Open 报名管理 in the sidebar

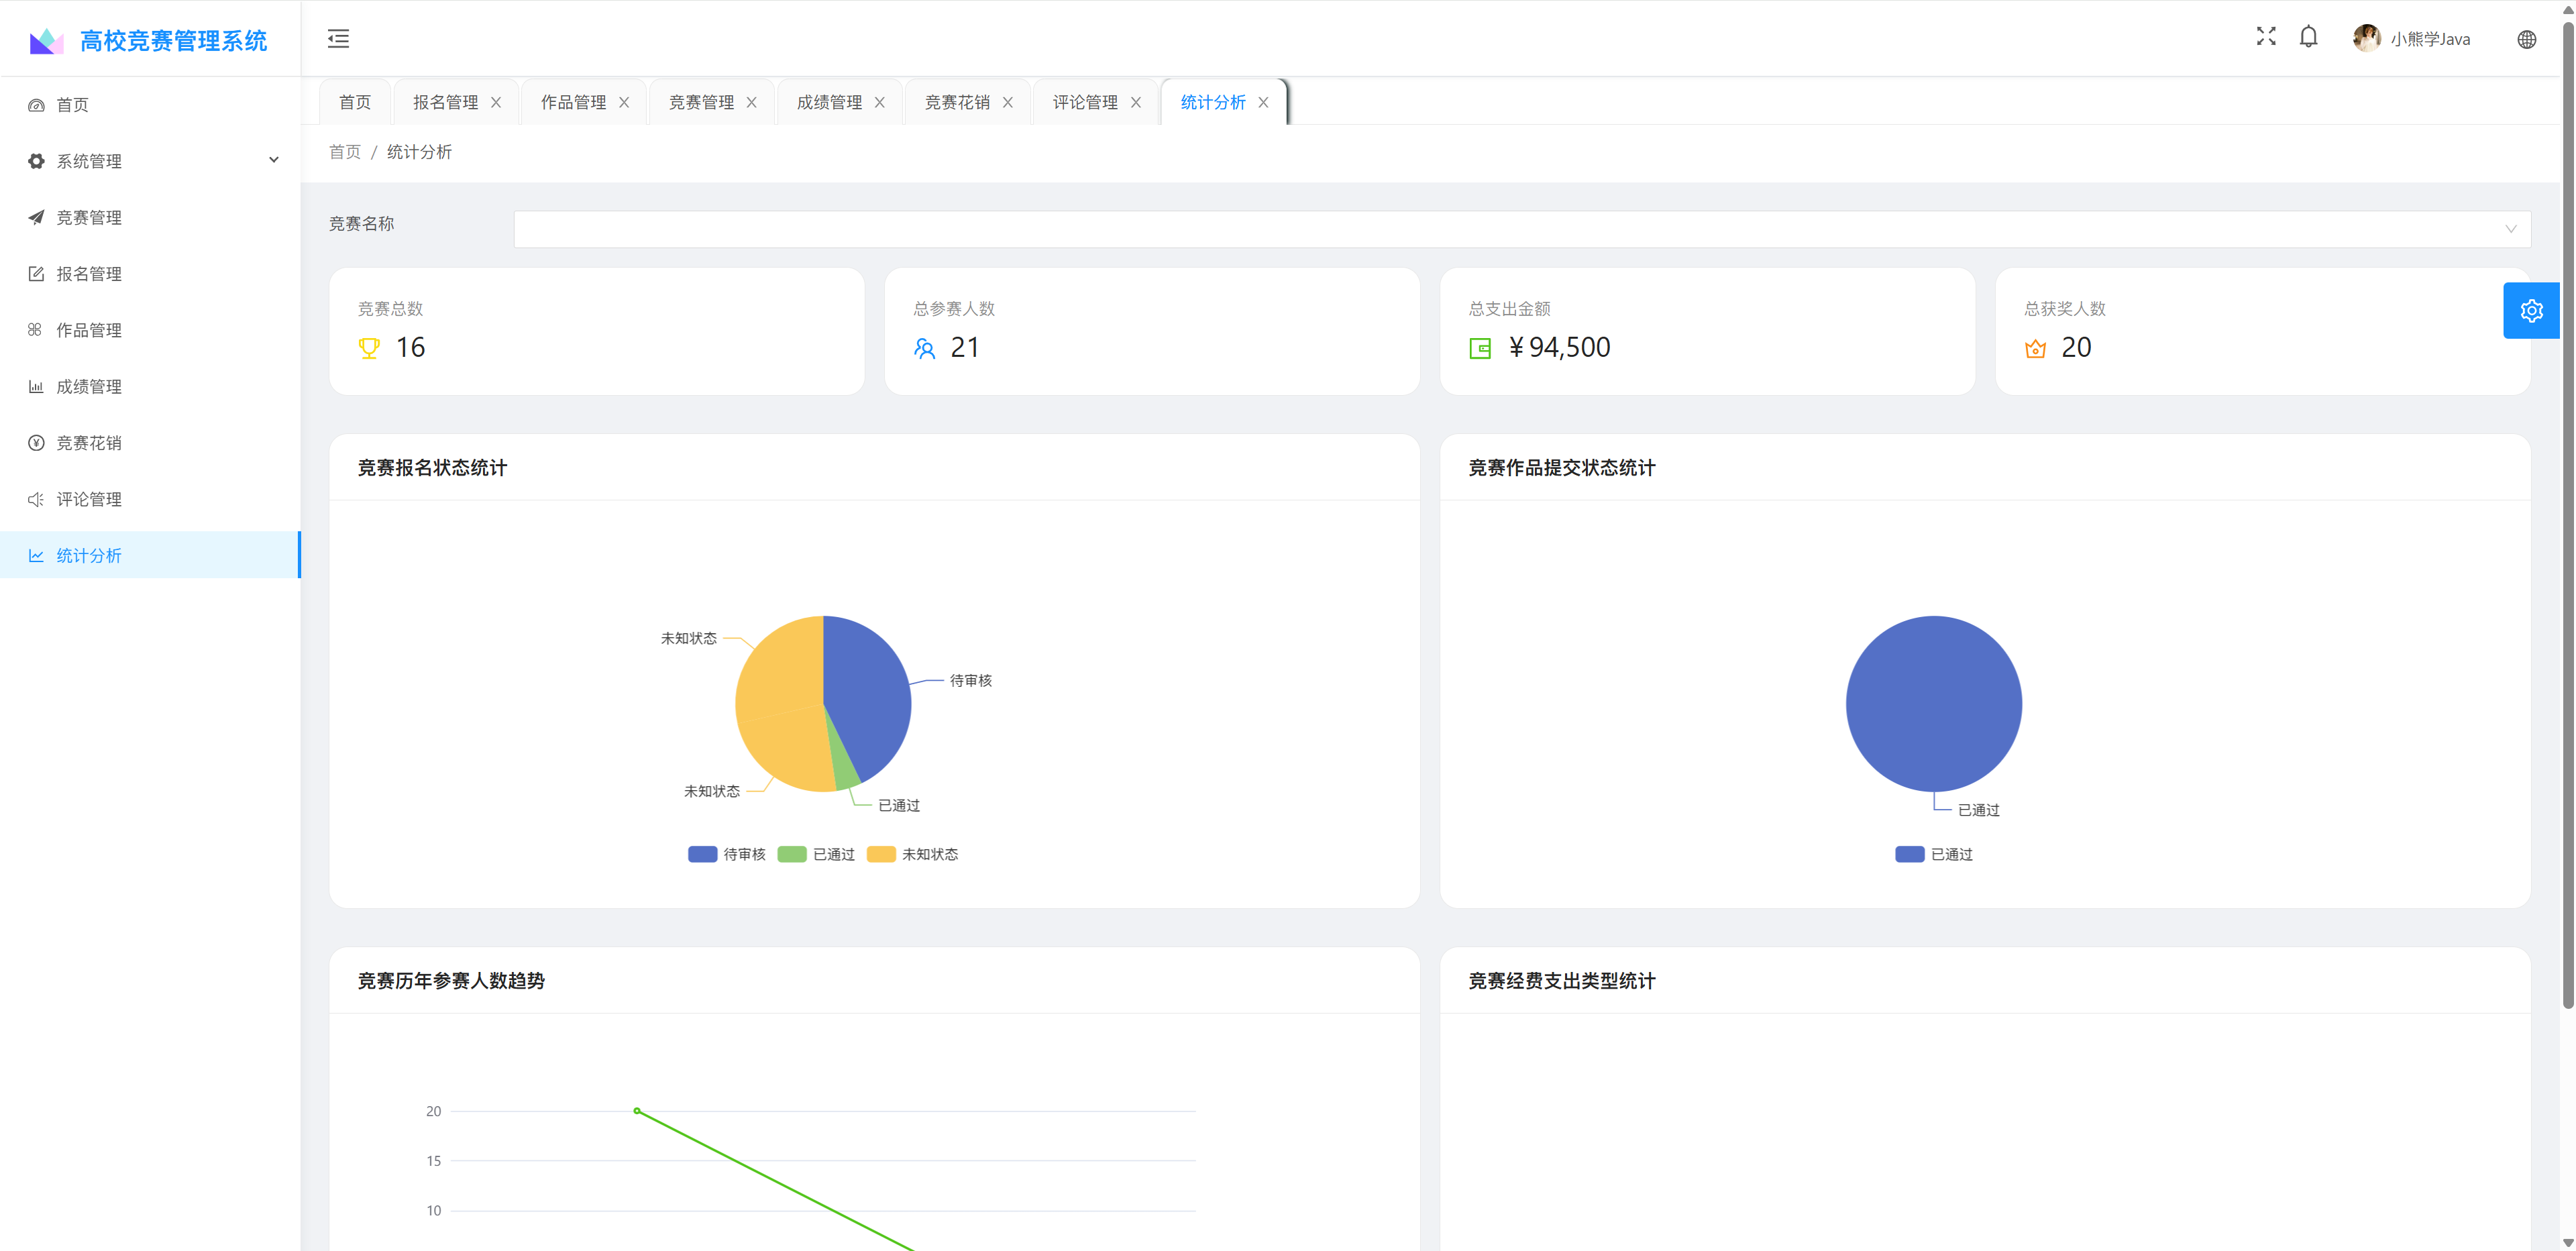click(150, 274)
